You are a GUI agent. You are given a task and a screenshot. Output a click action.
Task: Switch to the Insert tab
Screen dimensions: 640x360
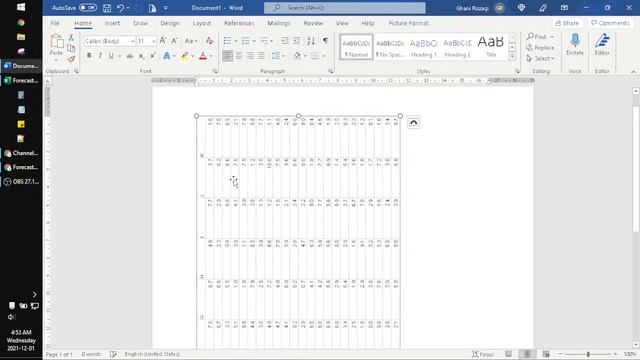pyautogui.click(x=112, y=23)
